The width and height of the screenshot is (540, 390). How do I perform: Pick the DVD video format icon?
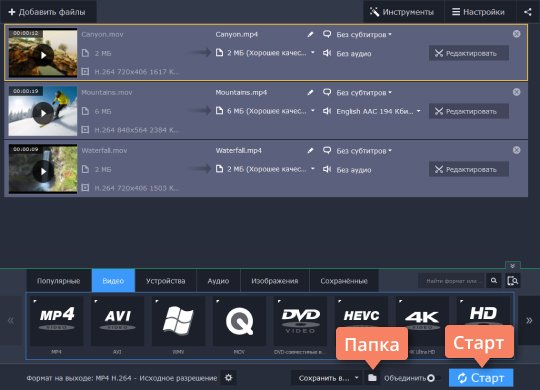[x=300, y=321]
